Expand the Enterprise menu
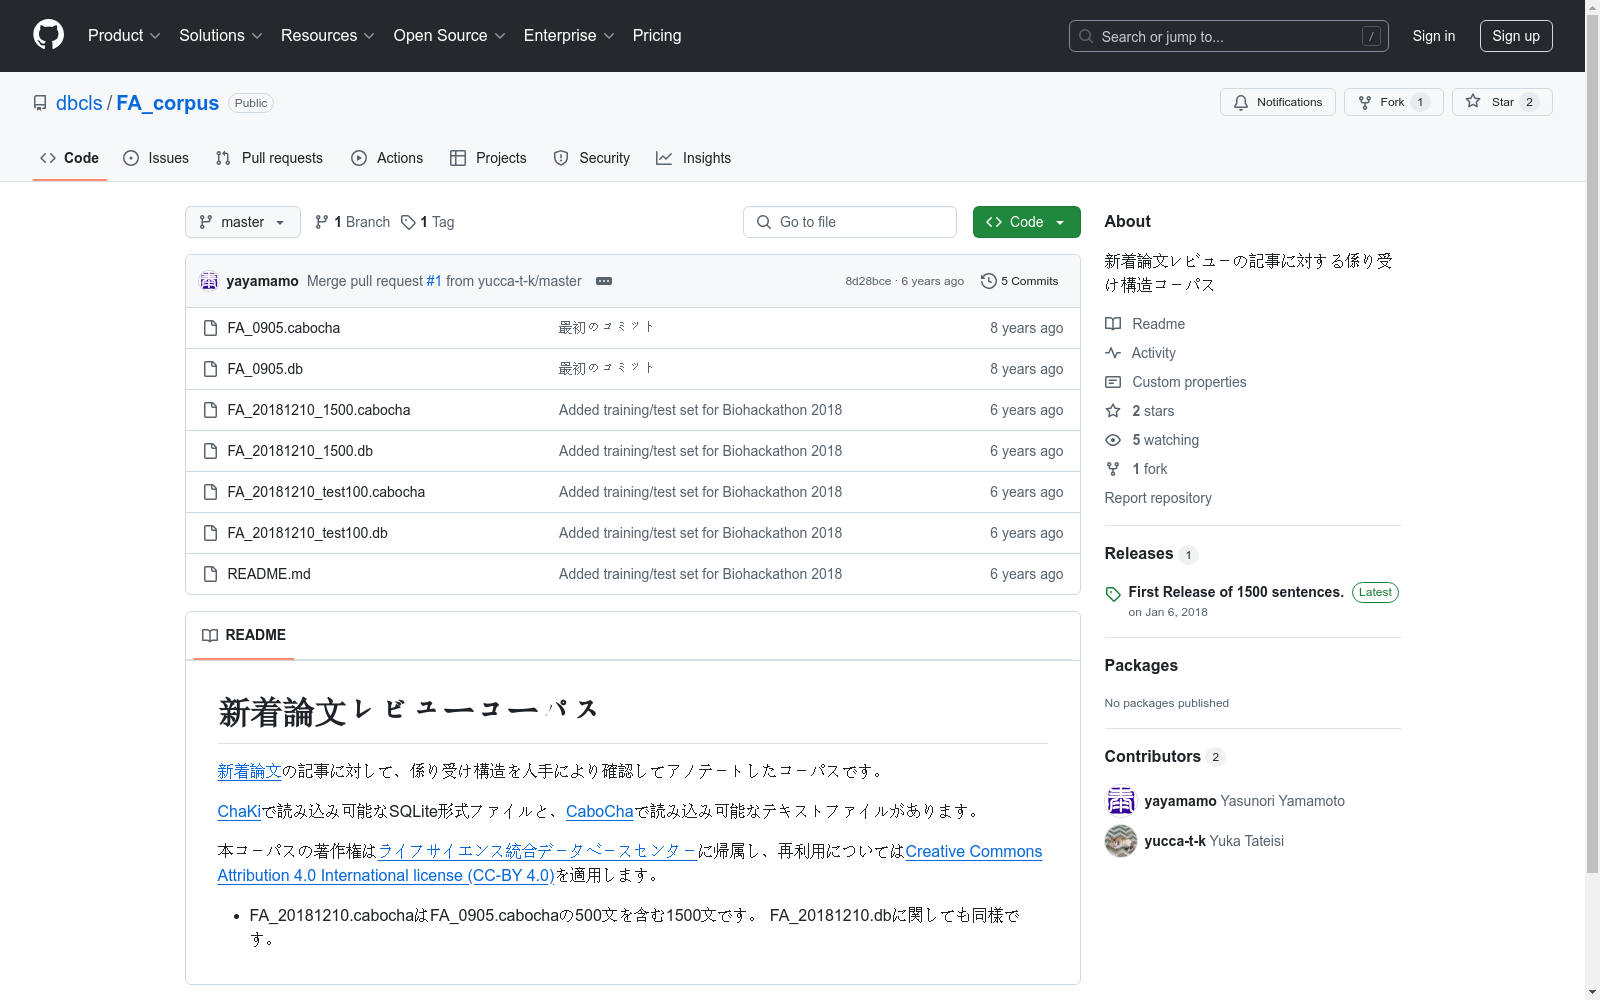The width and height of the screenshot is (1600, 1000). [569, 35]
